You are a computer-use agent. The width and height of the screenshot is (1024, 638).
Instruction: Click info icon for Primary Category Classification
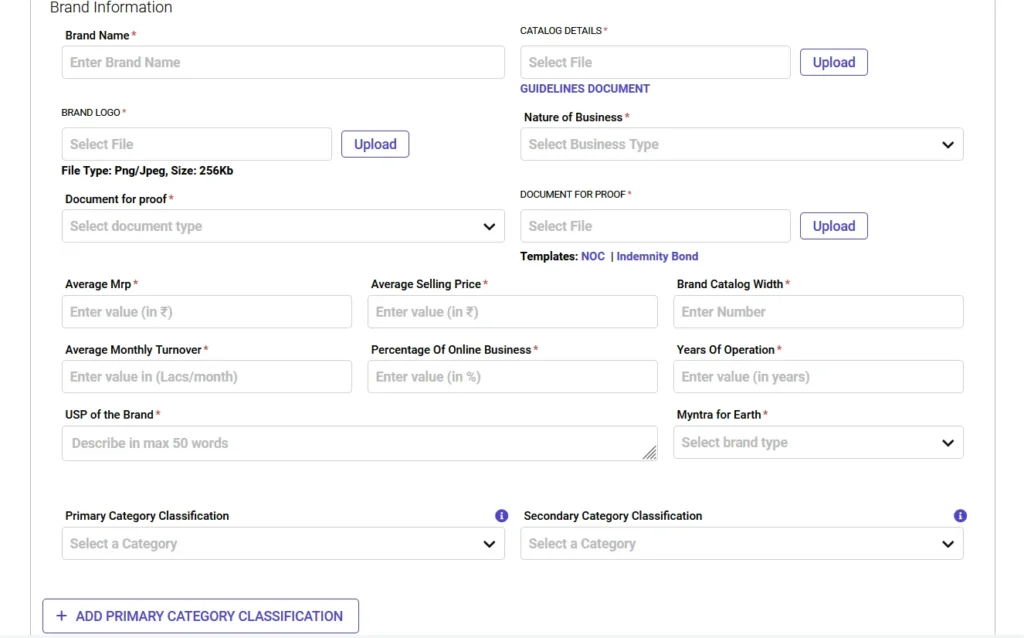point(502,516)
